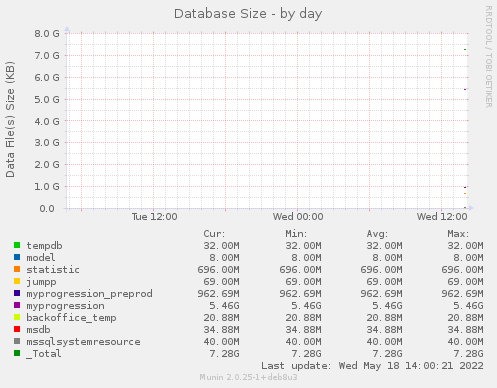Viewport: 497px width, 388px height.
Task: Click the 'Last update' timestamp line
Action: point(372,366)
